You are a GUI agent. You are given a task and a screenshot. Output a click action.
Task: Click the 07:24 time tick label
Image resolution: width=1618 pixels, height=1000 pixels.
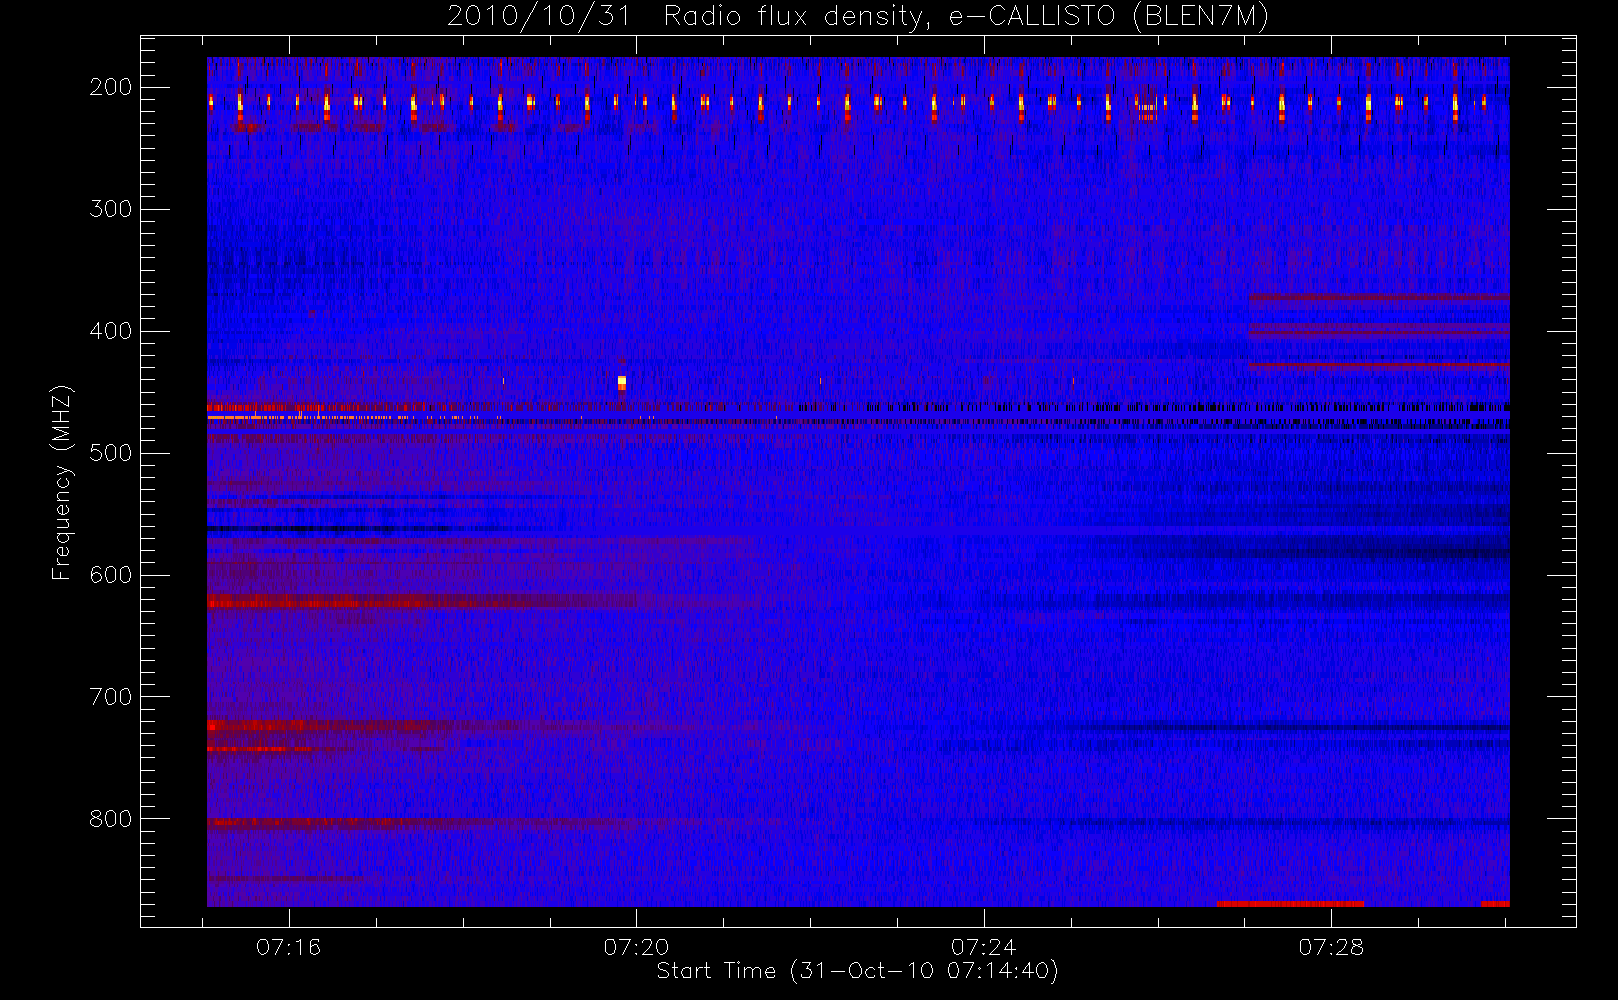(x=984, y=947)
